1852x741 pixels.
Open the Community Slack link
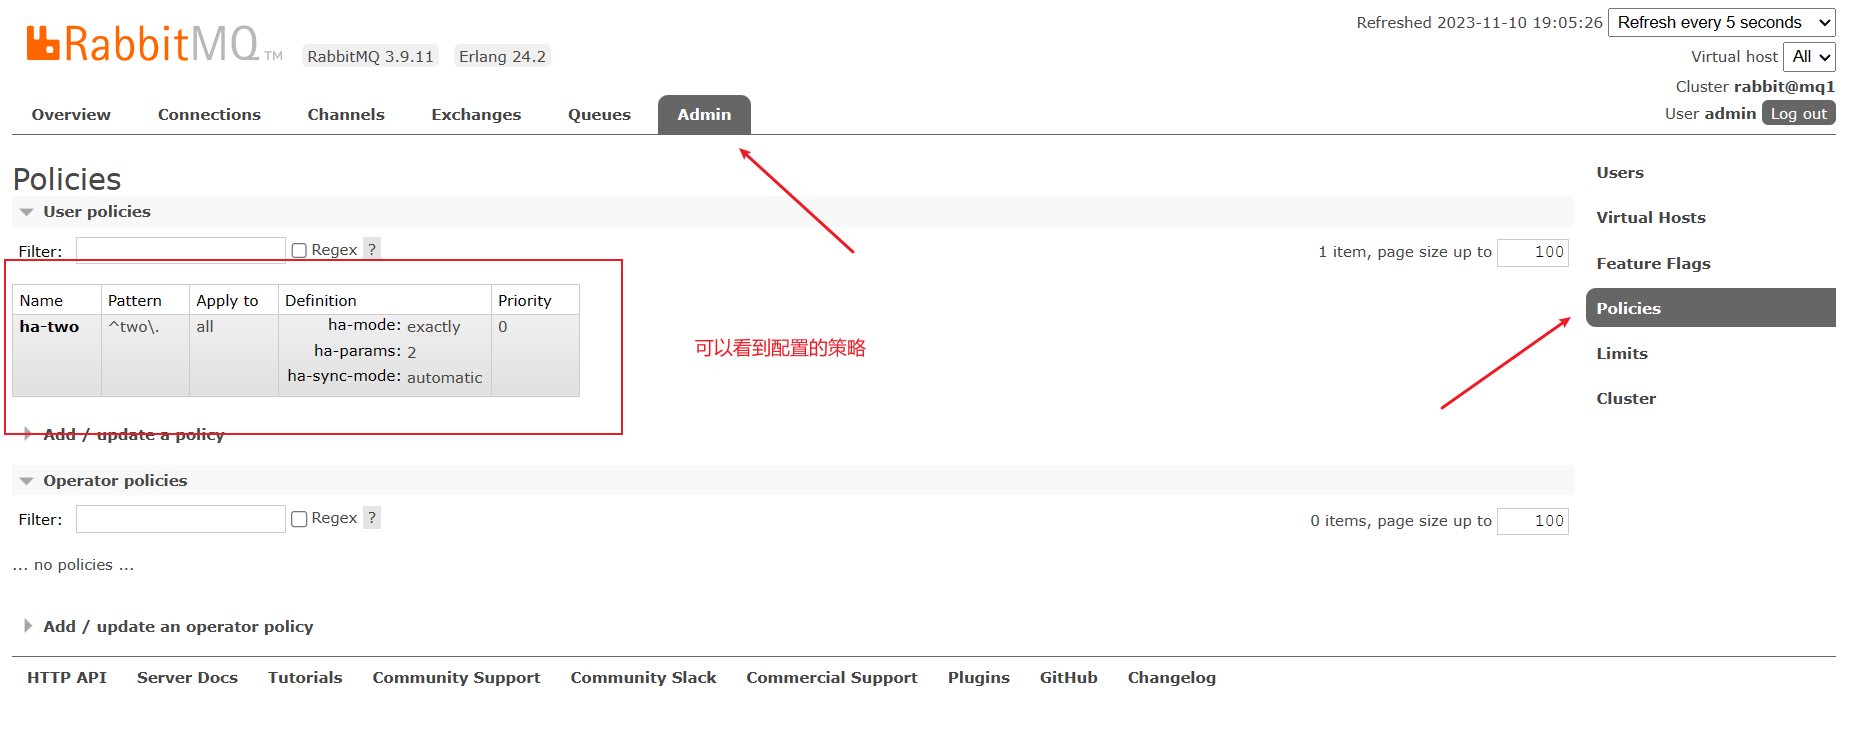(643, 677)
